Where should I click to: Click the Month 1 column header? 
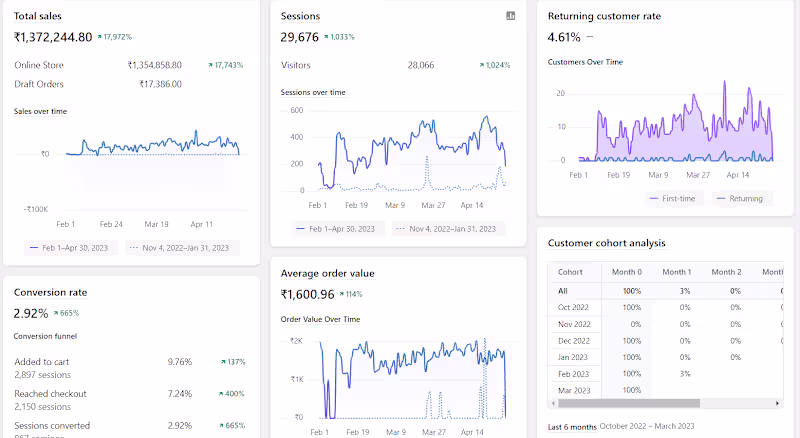tap(676, 272)
